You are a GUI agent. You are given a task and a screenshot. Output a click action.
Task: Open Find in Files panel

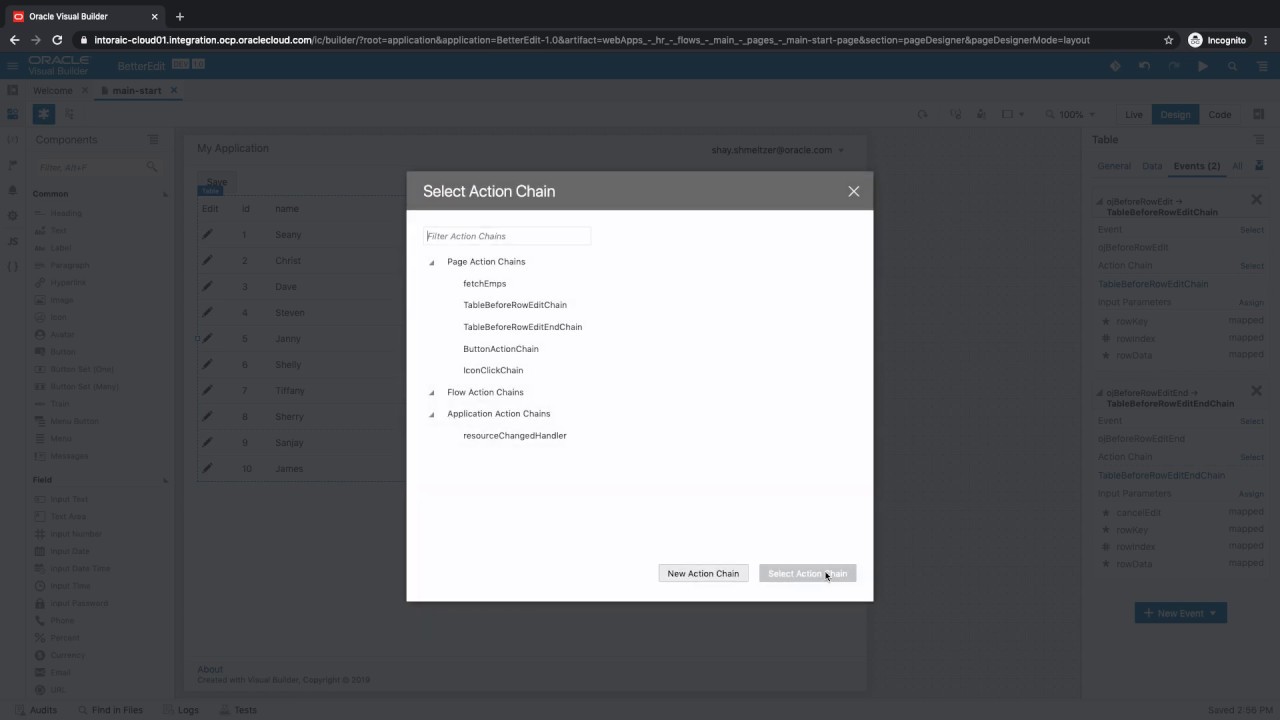click(109, 710)
